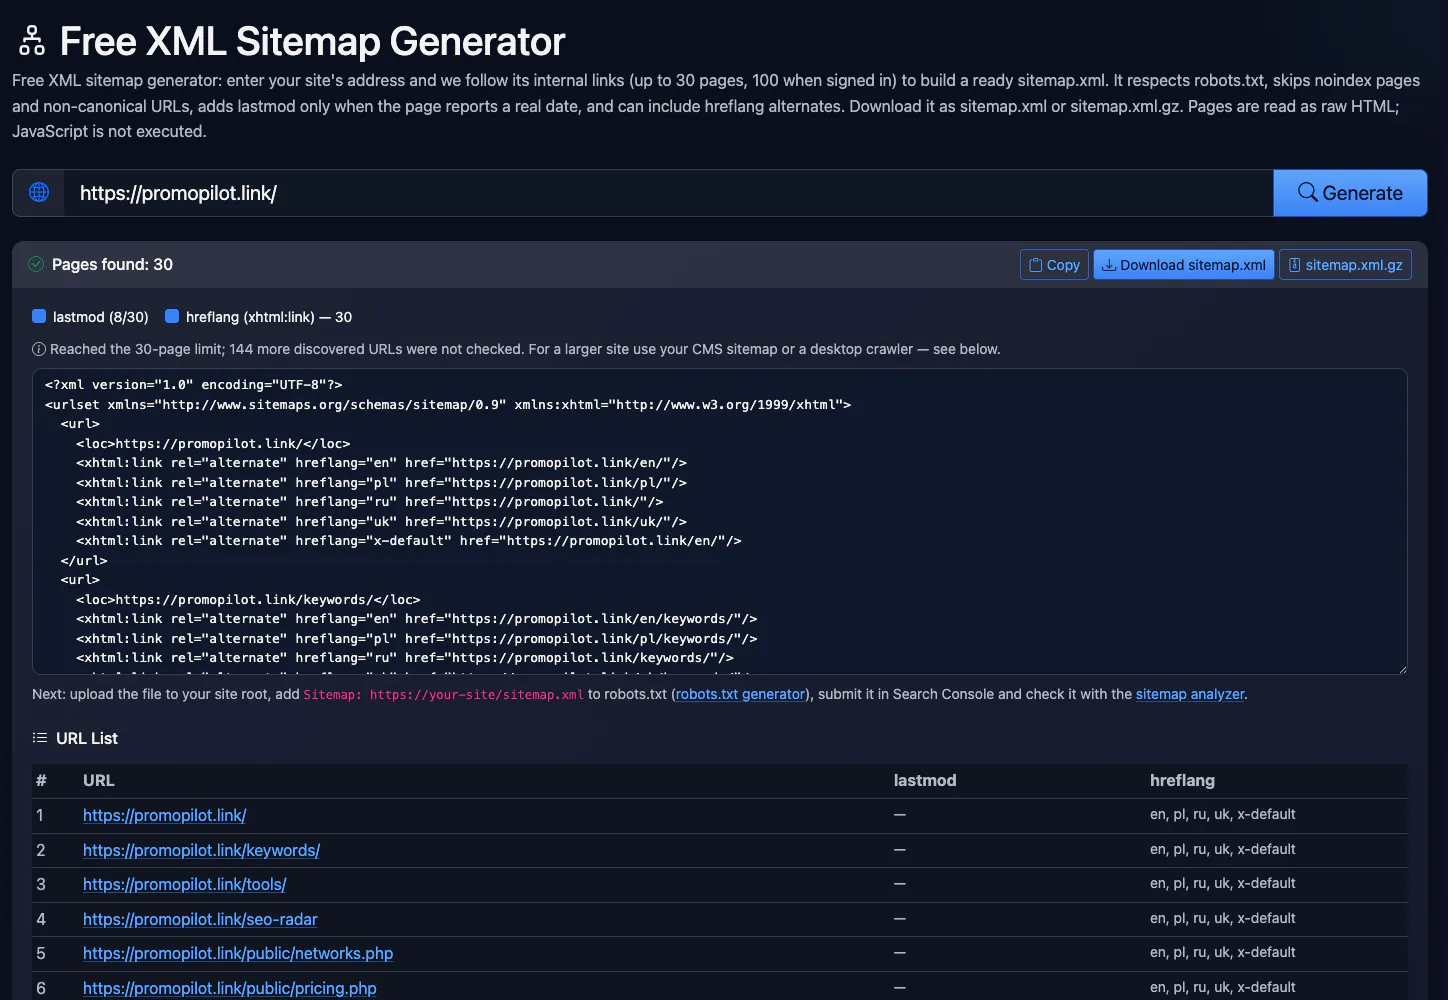This screenshot has width=1448, height=1000.
Task: Click the sitemap tree icon beside the title
Action: pos(32,41)
